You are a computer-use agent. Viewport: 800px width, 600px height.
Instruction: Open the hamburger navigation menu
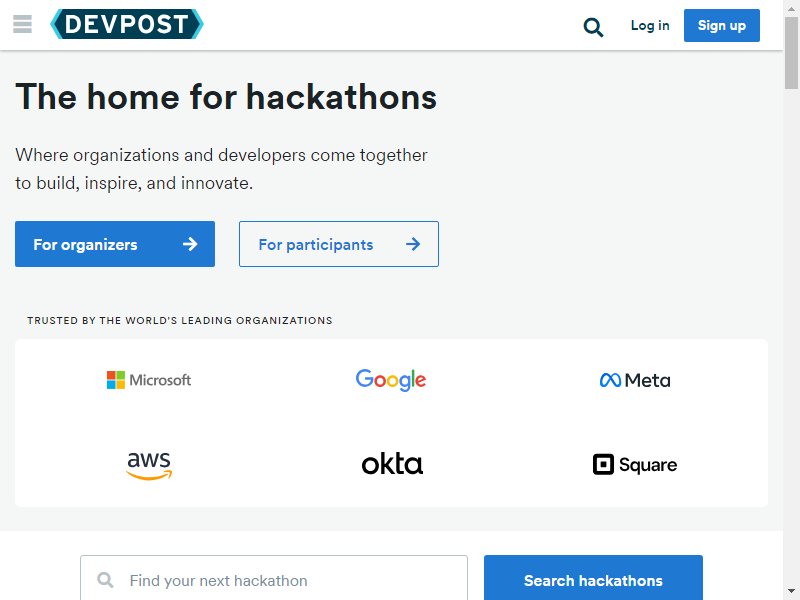tap(22, 24)
